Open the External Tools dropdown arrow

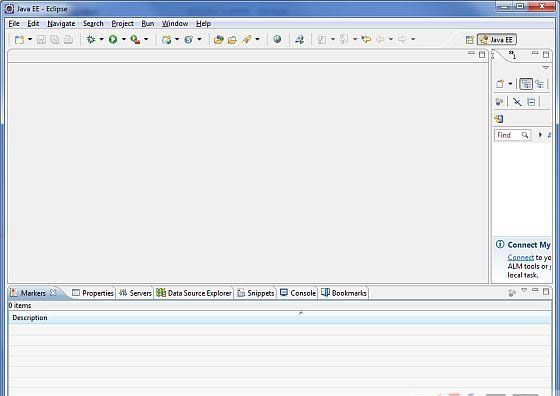tap(146, 39)
